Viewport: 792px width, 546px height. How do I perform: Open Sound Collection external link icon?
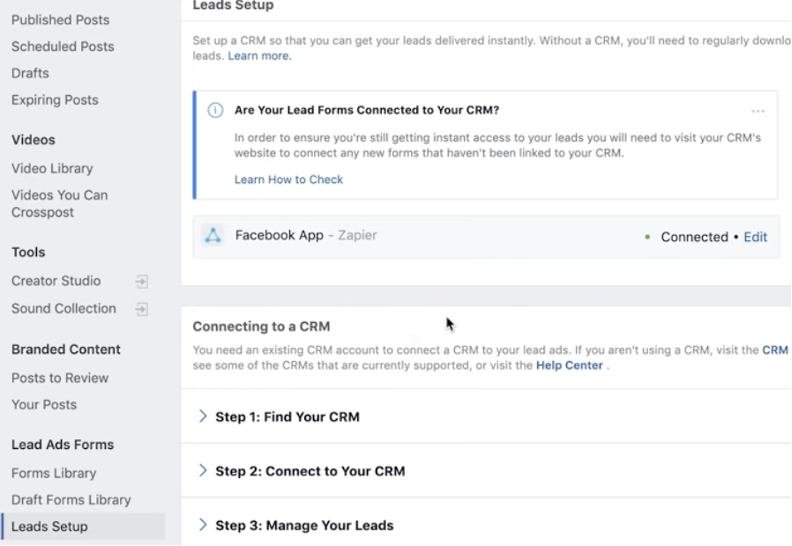point(142,309)
